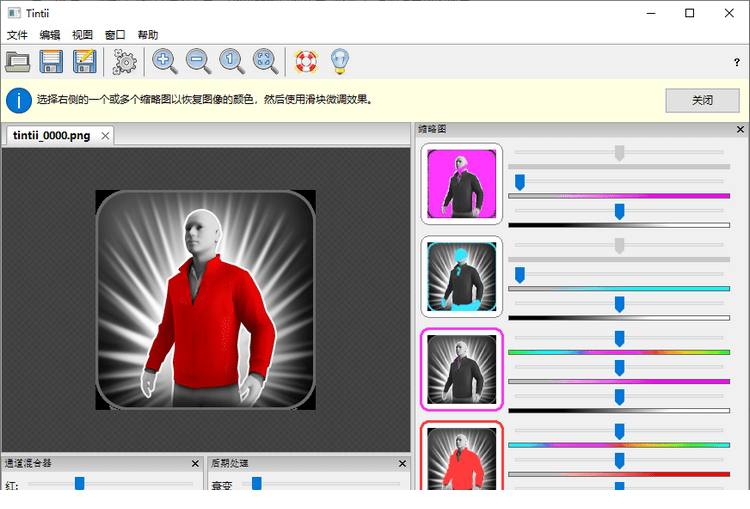750x509 pixels.
Task: Open the 编辑 menu
Action: coord(50,34)
